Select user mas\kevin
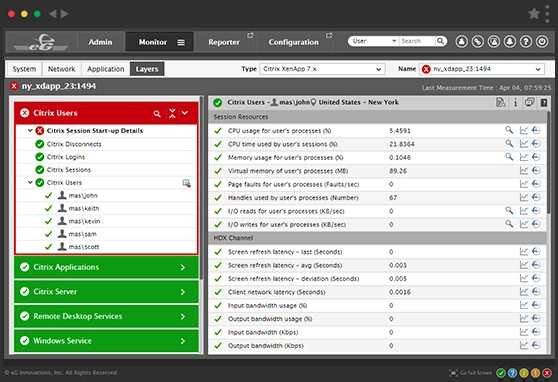The height and width of the screenshot is (382, 558). (x=84, y=221)
